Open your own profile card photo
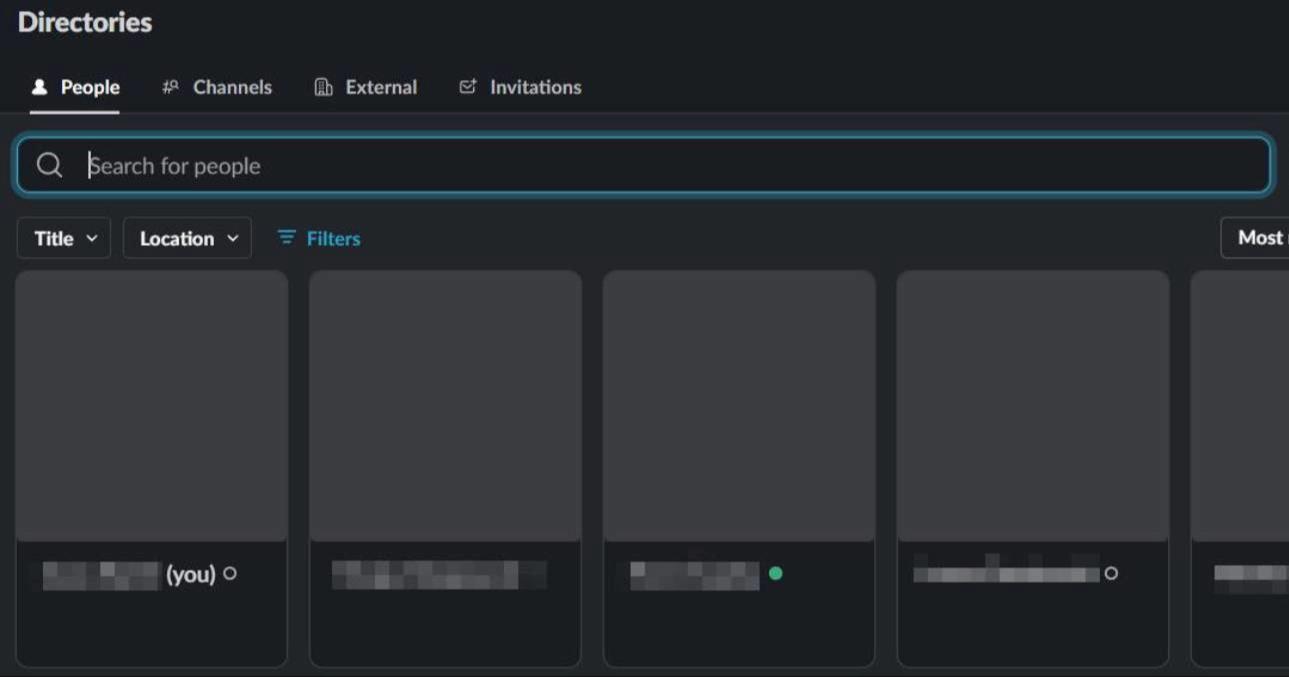 coord(152,406)
